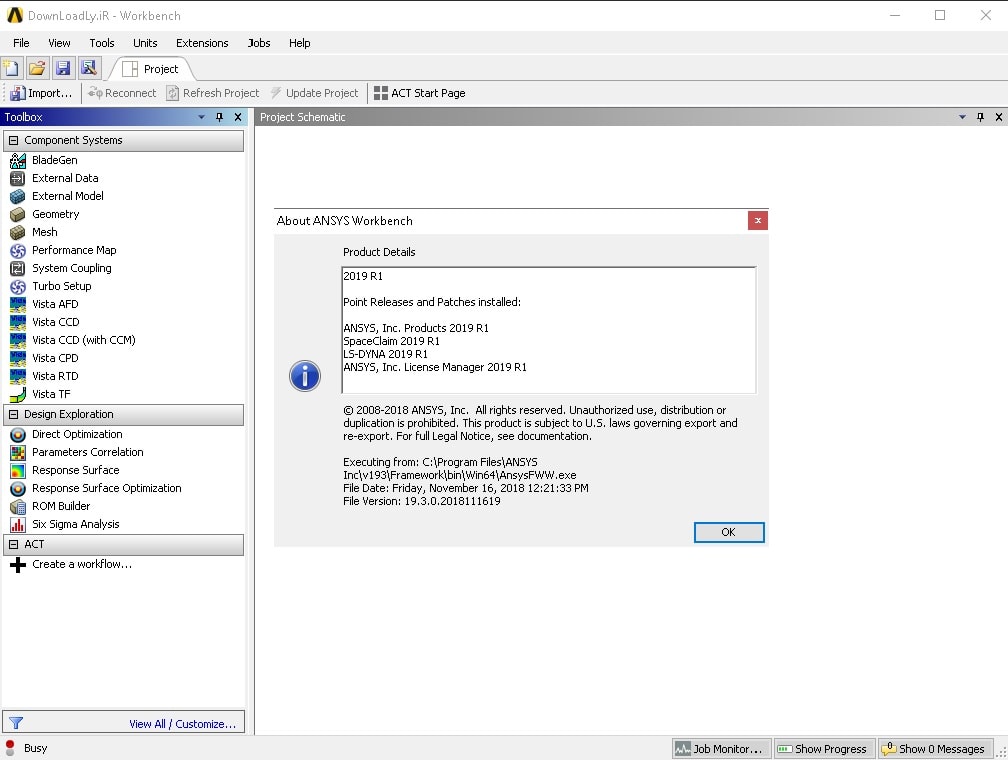1008x760 pixels.
Task: Switch to the Project tab
Action: click(150, 69)
